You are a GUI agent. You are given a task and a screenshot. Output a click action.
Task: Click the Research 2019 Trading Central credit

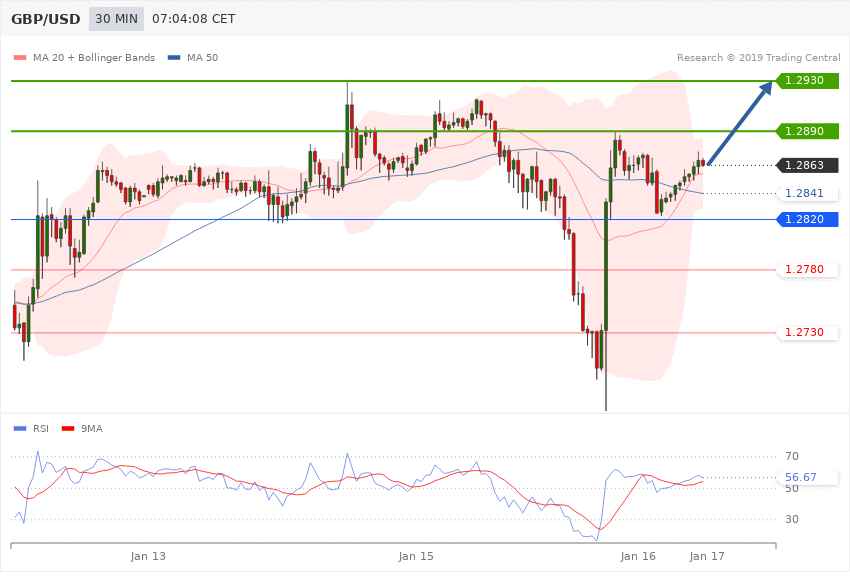tap(758, 57)
